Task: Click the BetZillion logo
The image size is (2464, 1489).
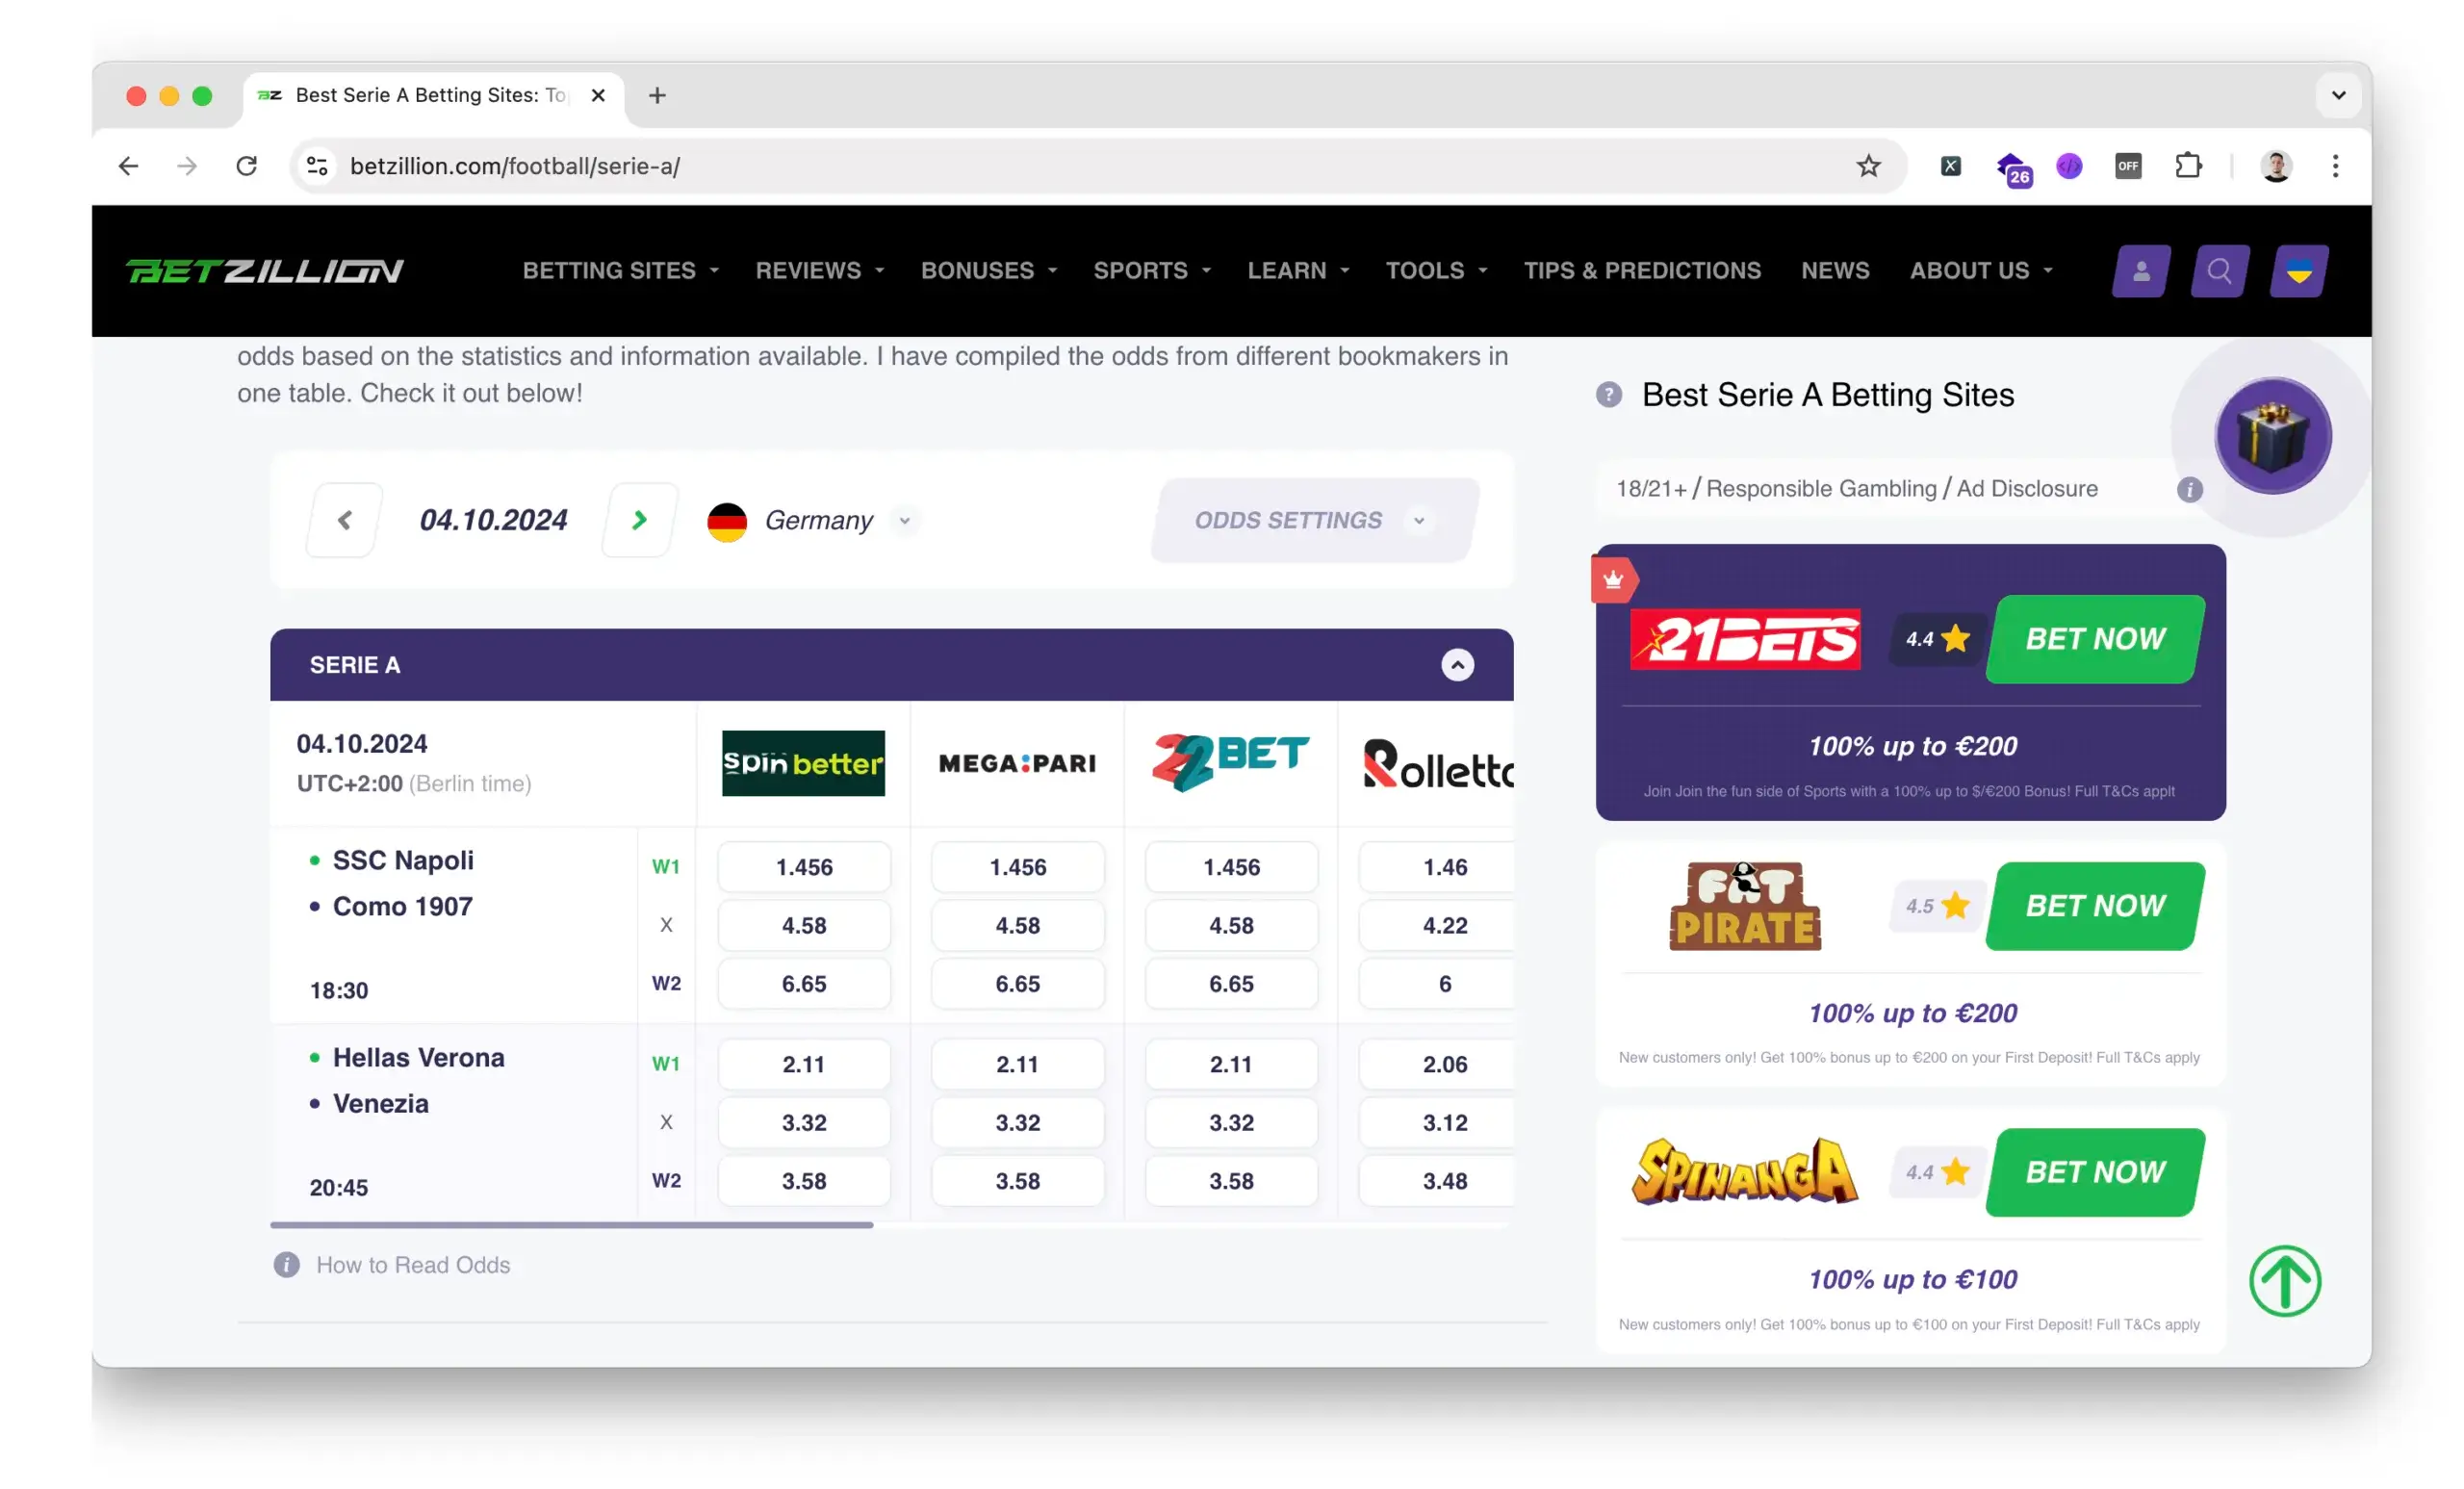Action: click(x=265, y=270)
